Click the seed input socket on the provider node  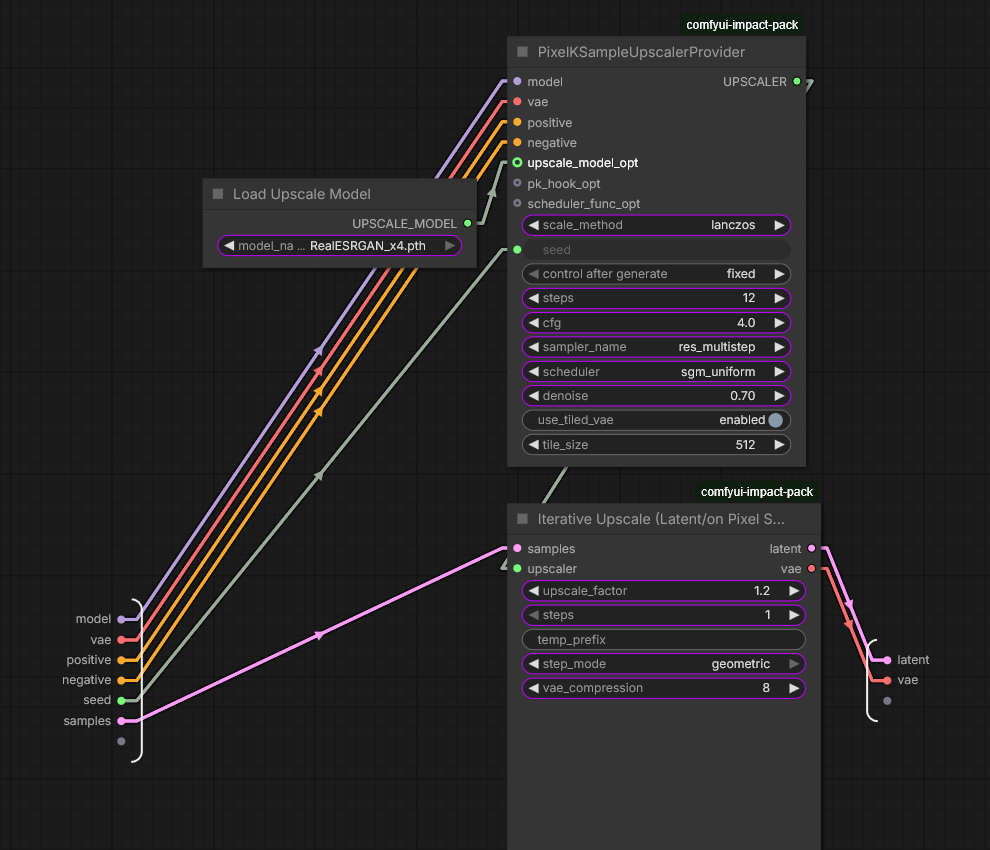point(517,250)
